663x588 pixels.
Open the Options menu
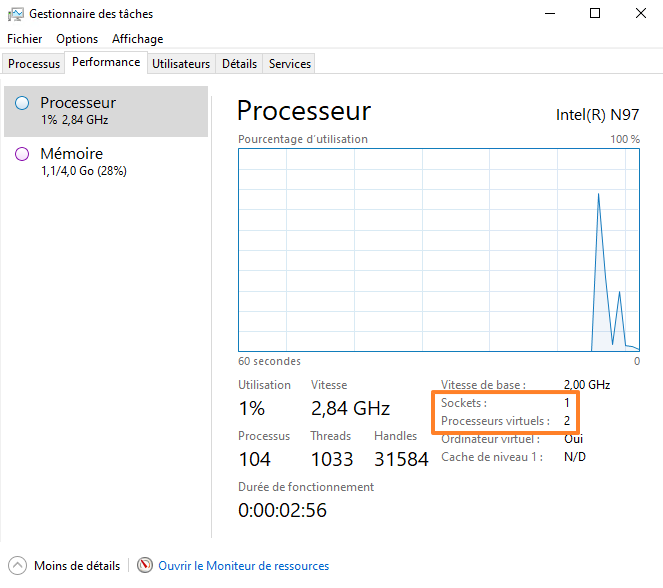[77, 39]
